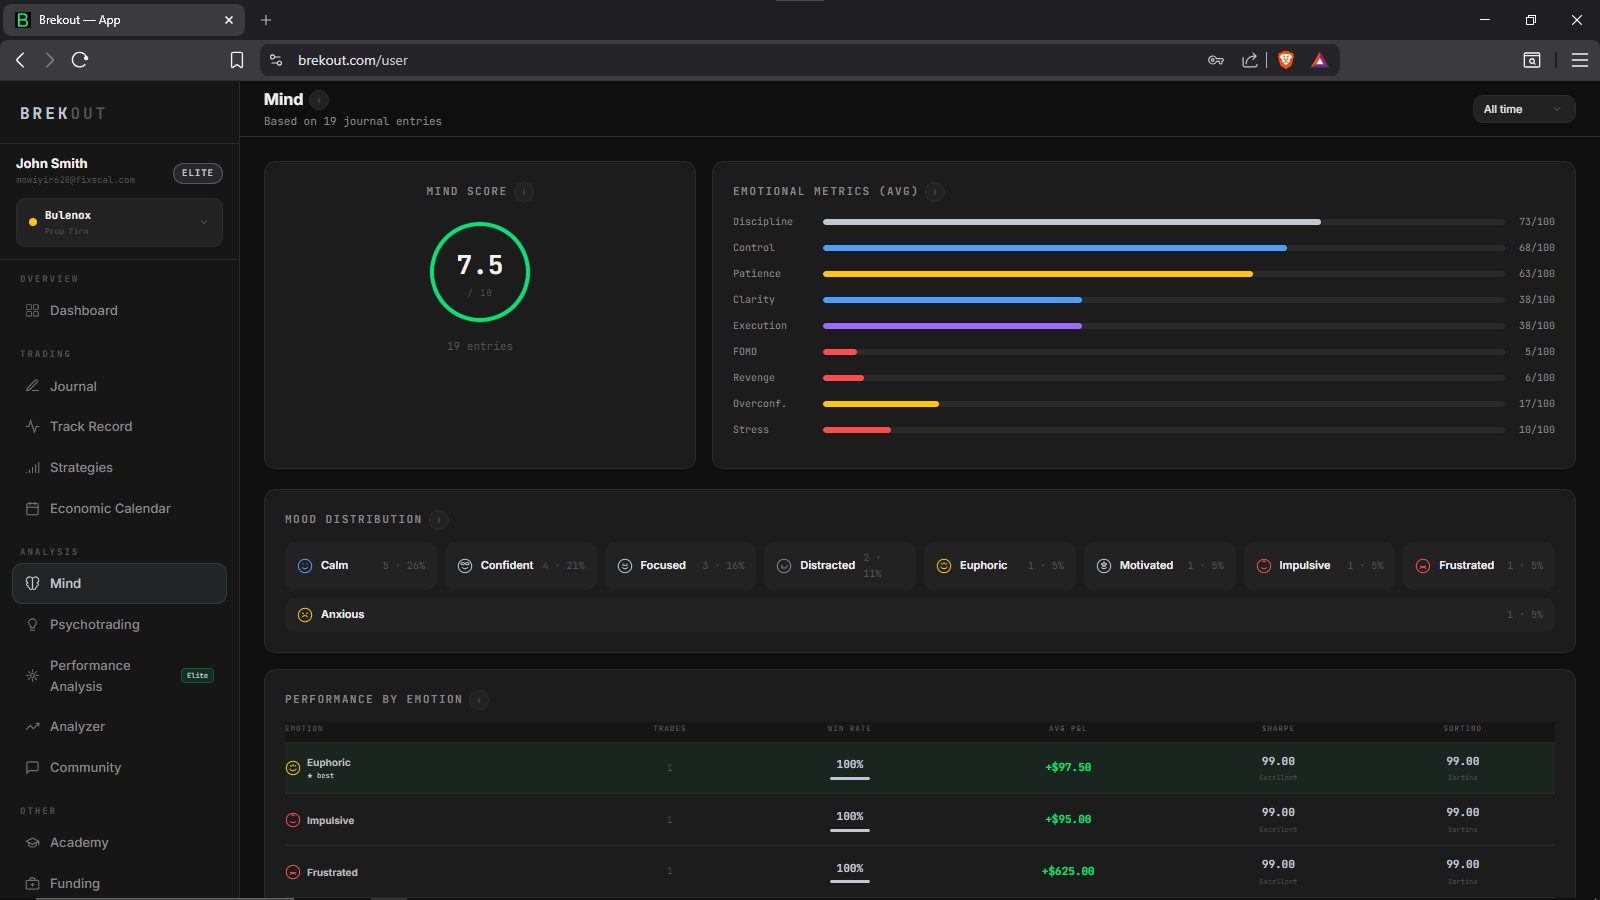Screen dimensions: 1600x900
Task: Select the Euphoric row in the performance table
Action: (x=919, y=768)
